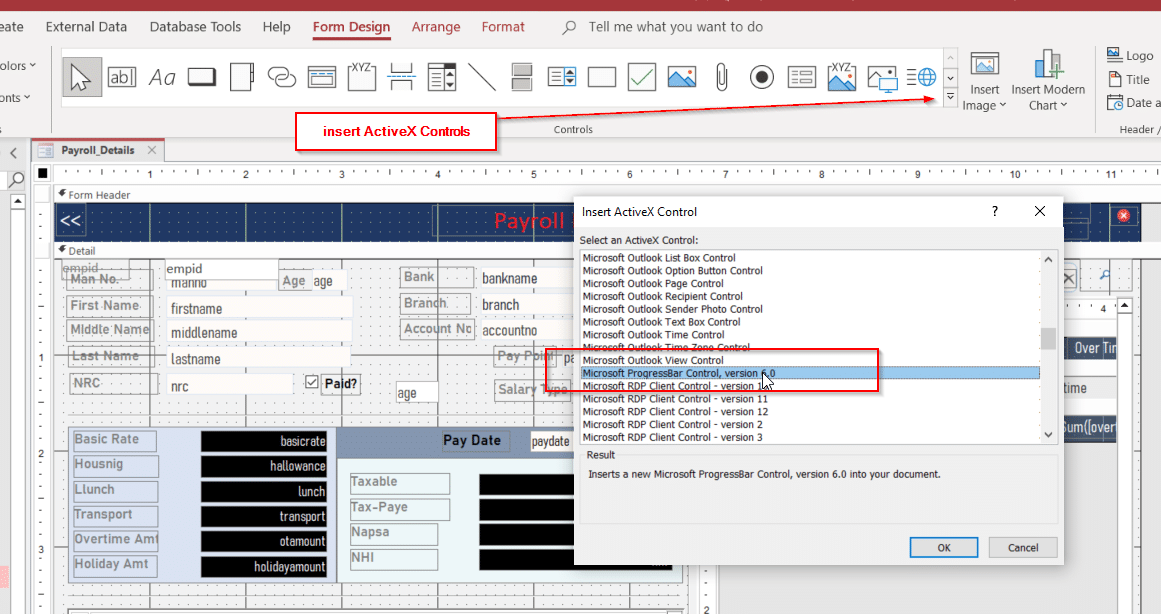The width and height of the screenshot is (1161, 614).
Task: Choose the Option Button control
Action: [761, 76]
